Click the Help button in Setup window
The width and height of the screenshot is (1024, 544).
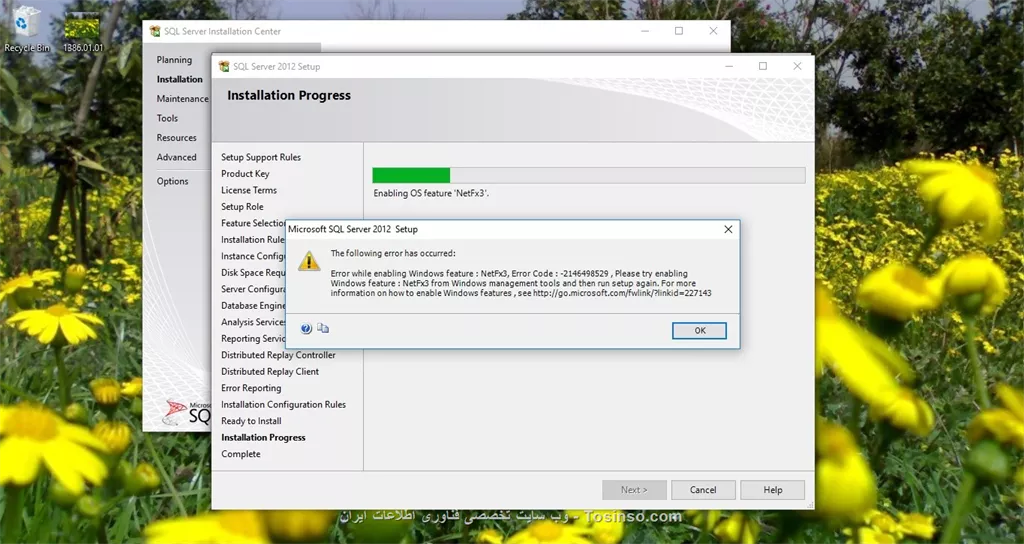(x=773, y=490)
